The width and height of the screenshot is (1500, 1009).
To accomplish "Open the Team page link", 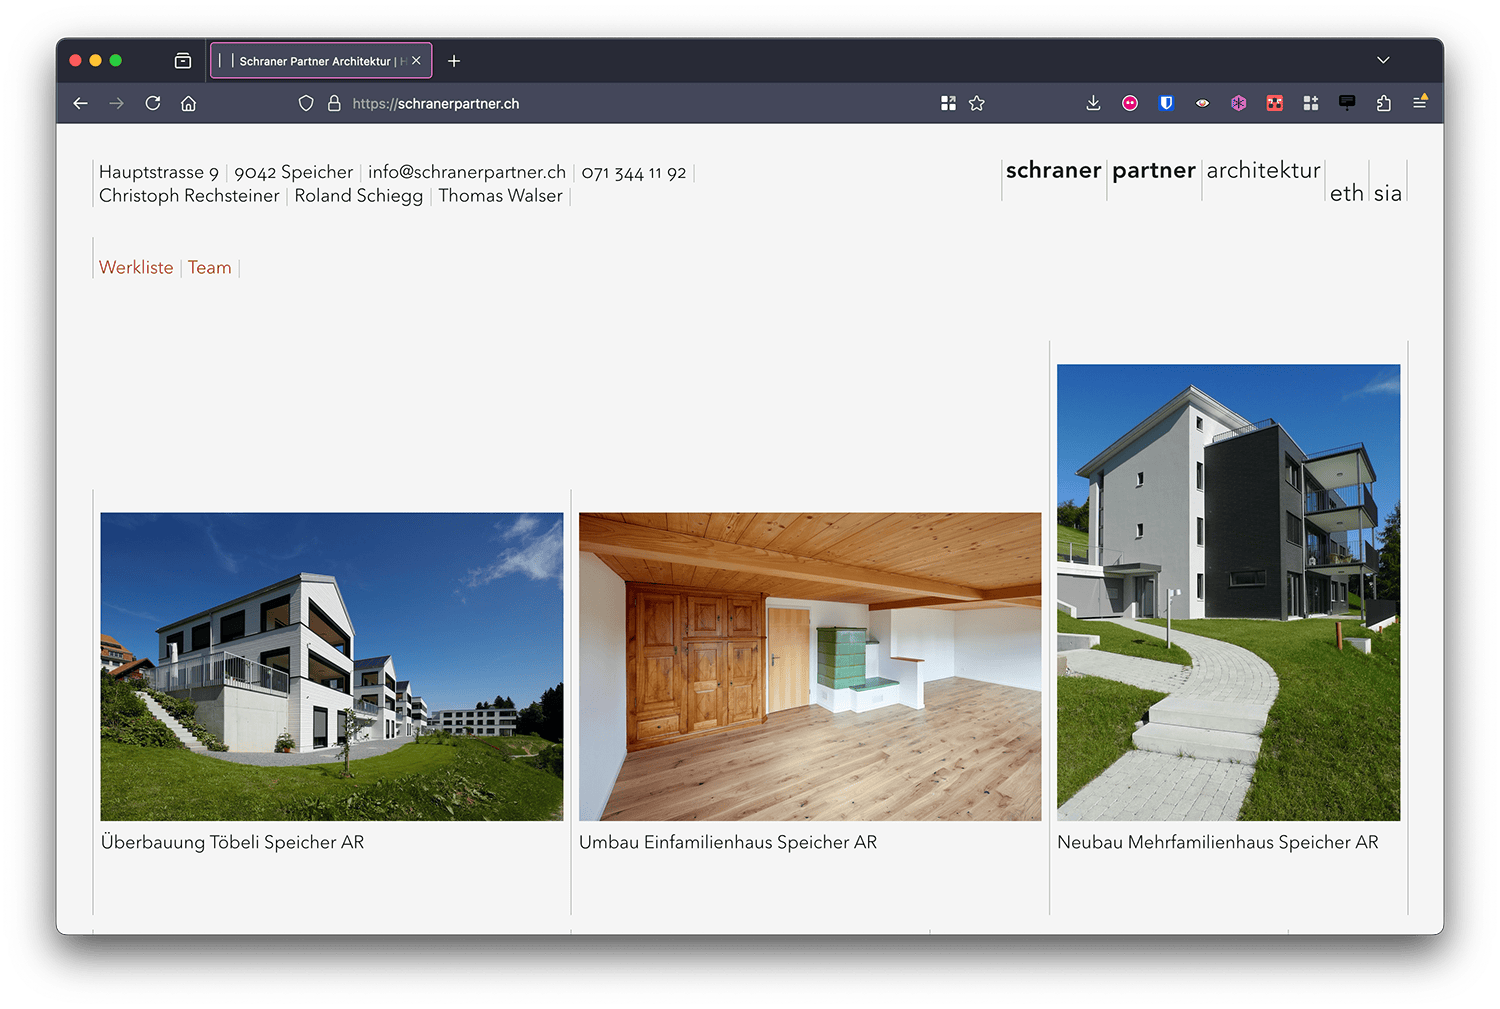I will pyautogui.click(x=209, y=267).
